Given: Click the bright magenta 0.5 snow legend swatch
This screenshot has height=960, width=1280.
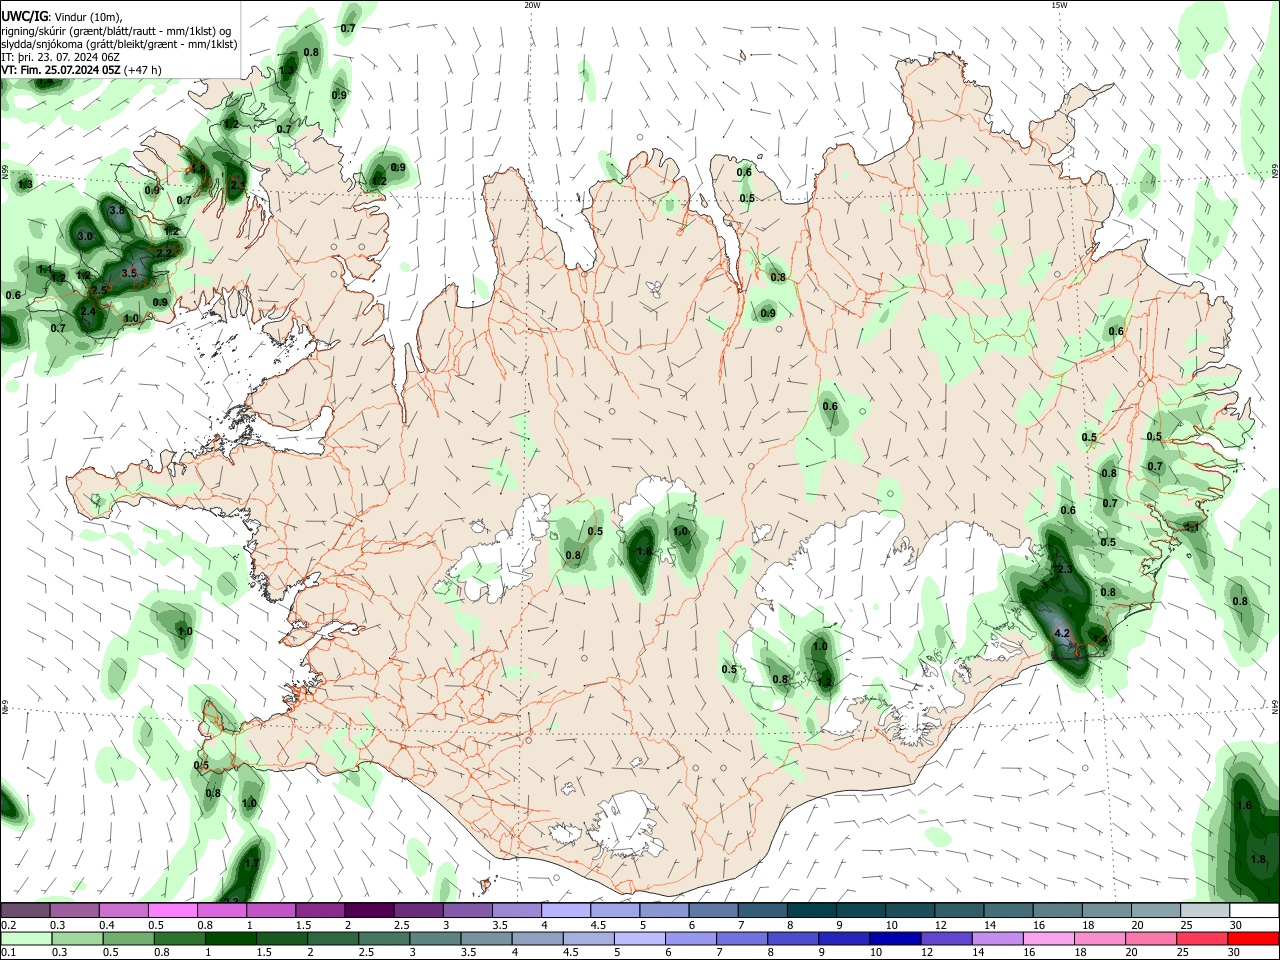Looking at the screenshot, I should [173, 911].
